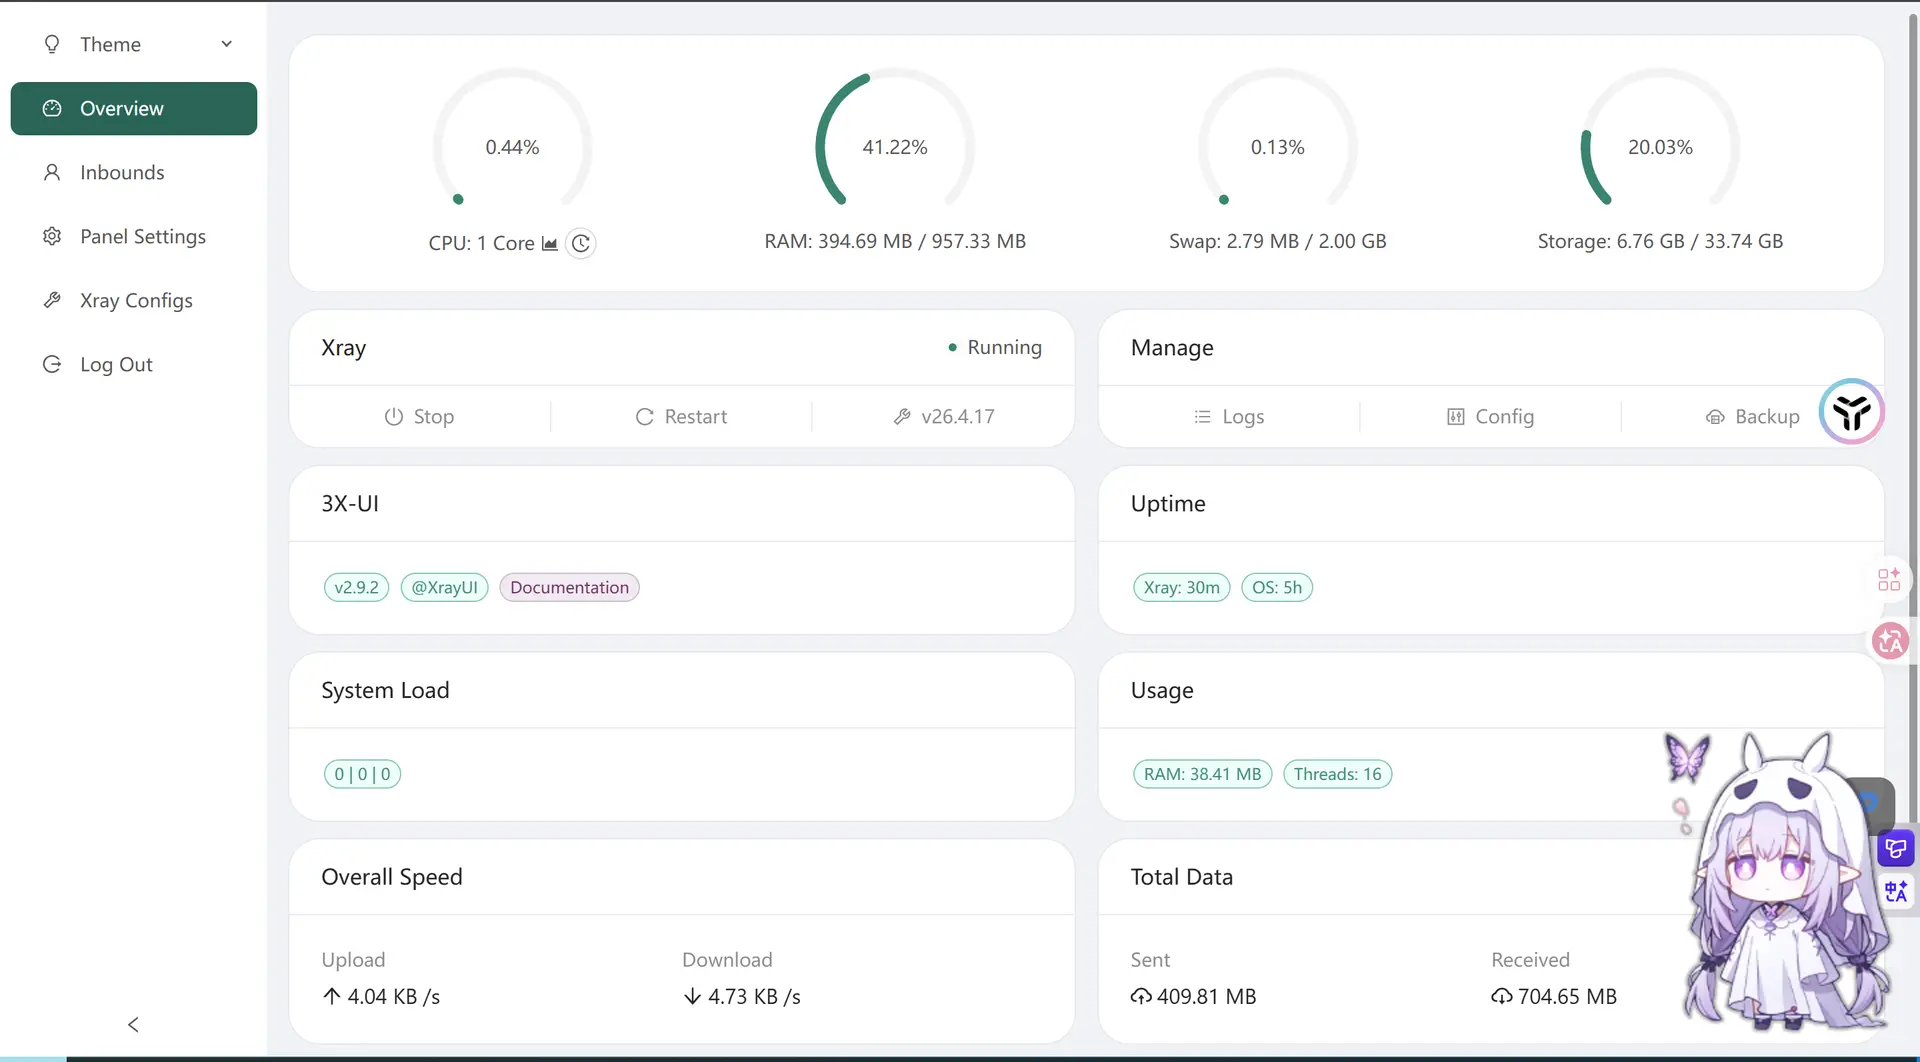Click the Storage: 6.76 GB / 33.74 GB label
Screen dimensions: 1920x1062
click(x=1660, y=241)
